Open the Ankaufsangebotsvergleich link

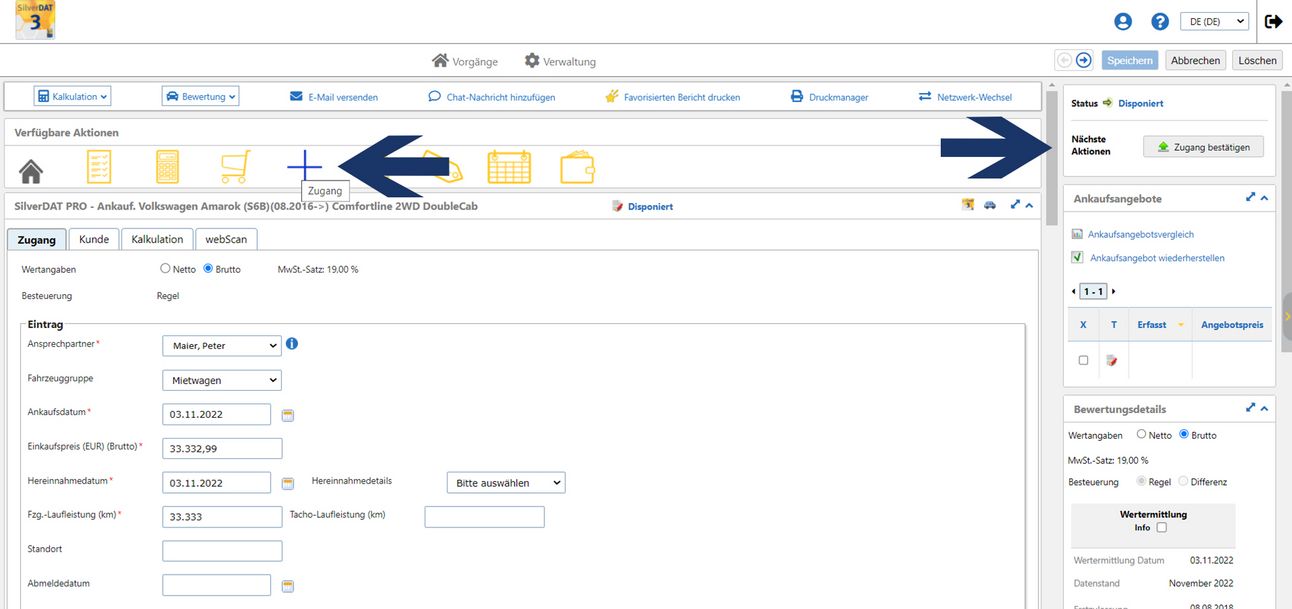(1140, 234)
